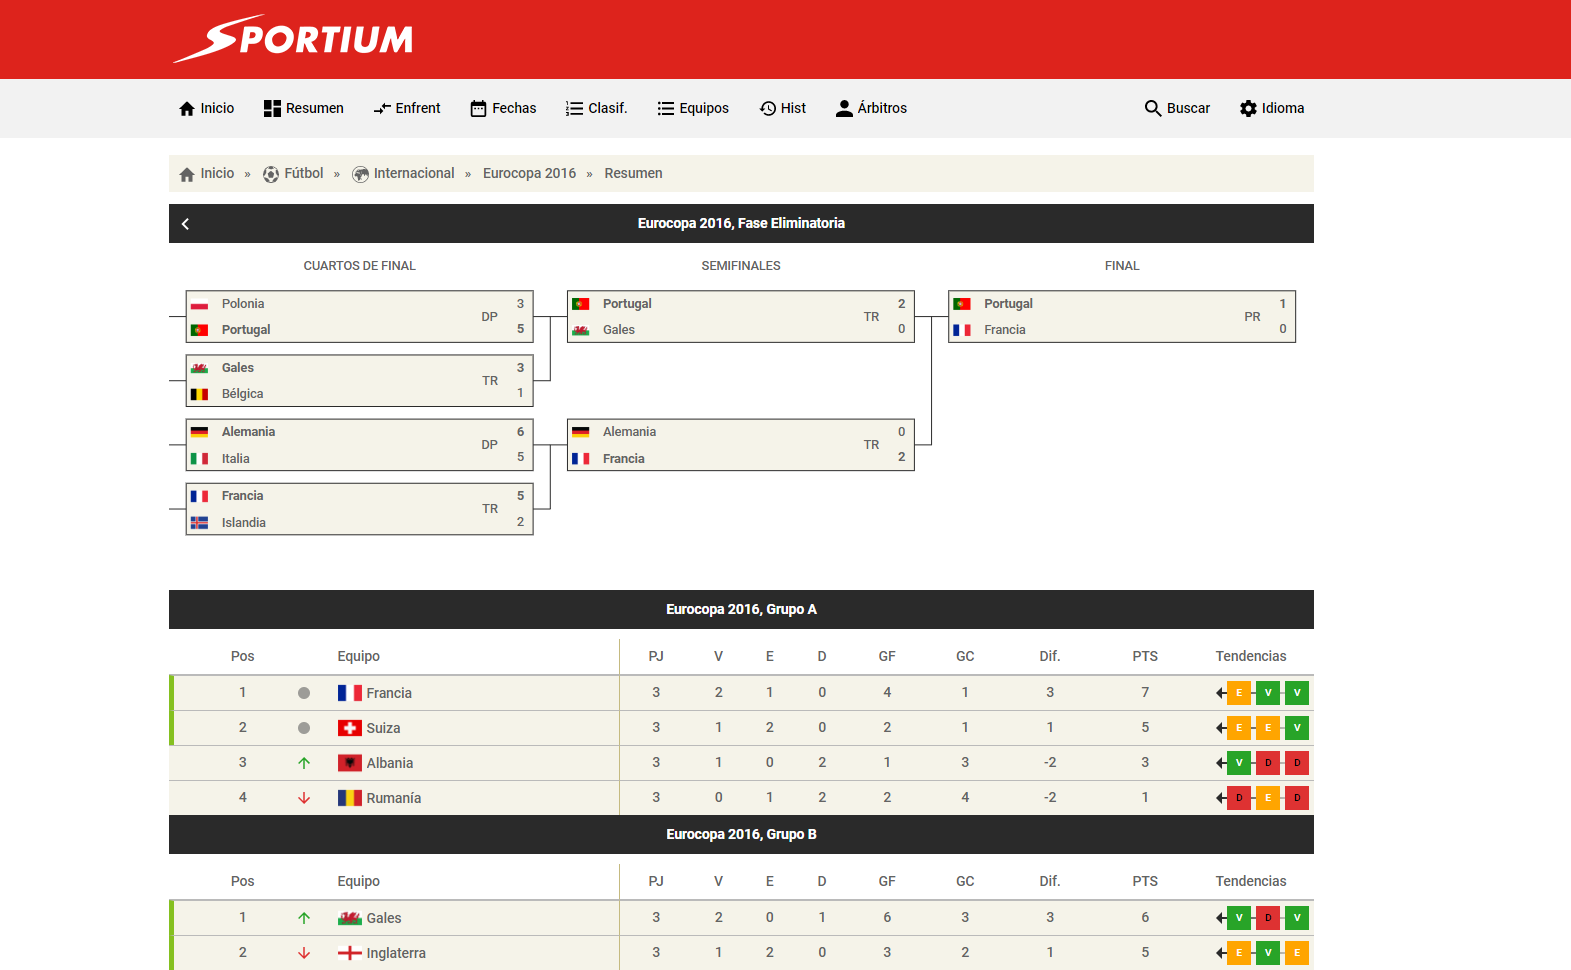Click the Sportium logo
This screenshot has width=1571, height=970.
pyautogui.click(x=293, y=39)
